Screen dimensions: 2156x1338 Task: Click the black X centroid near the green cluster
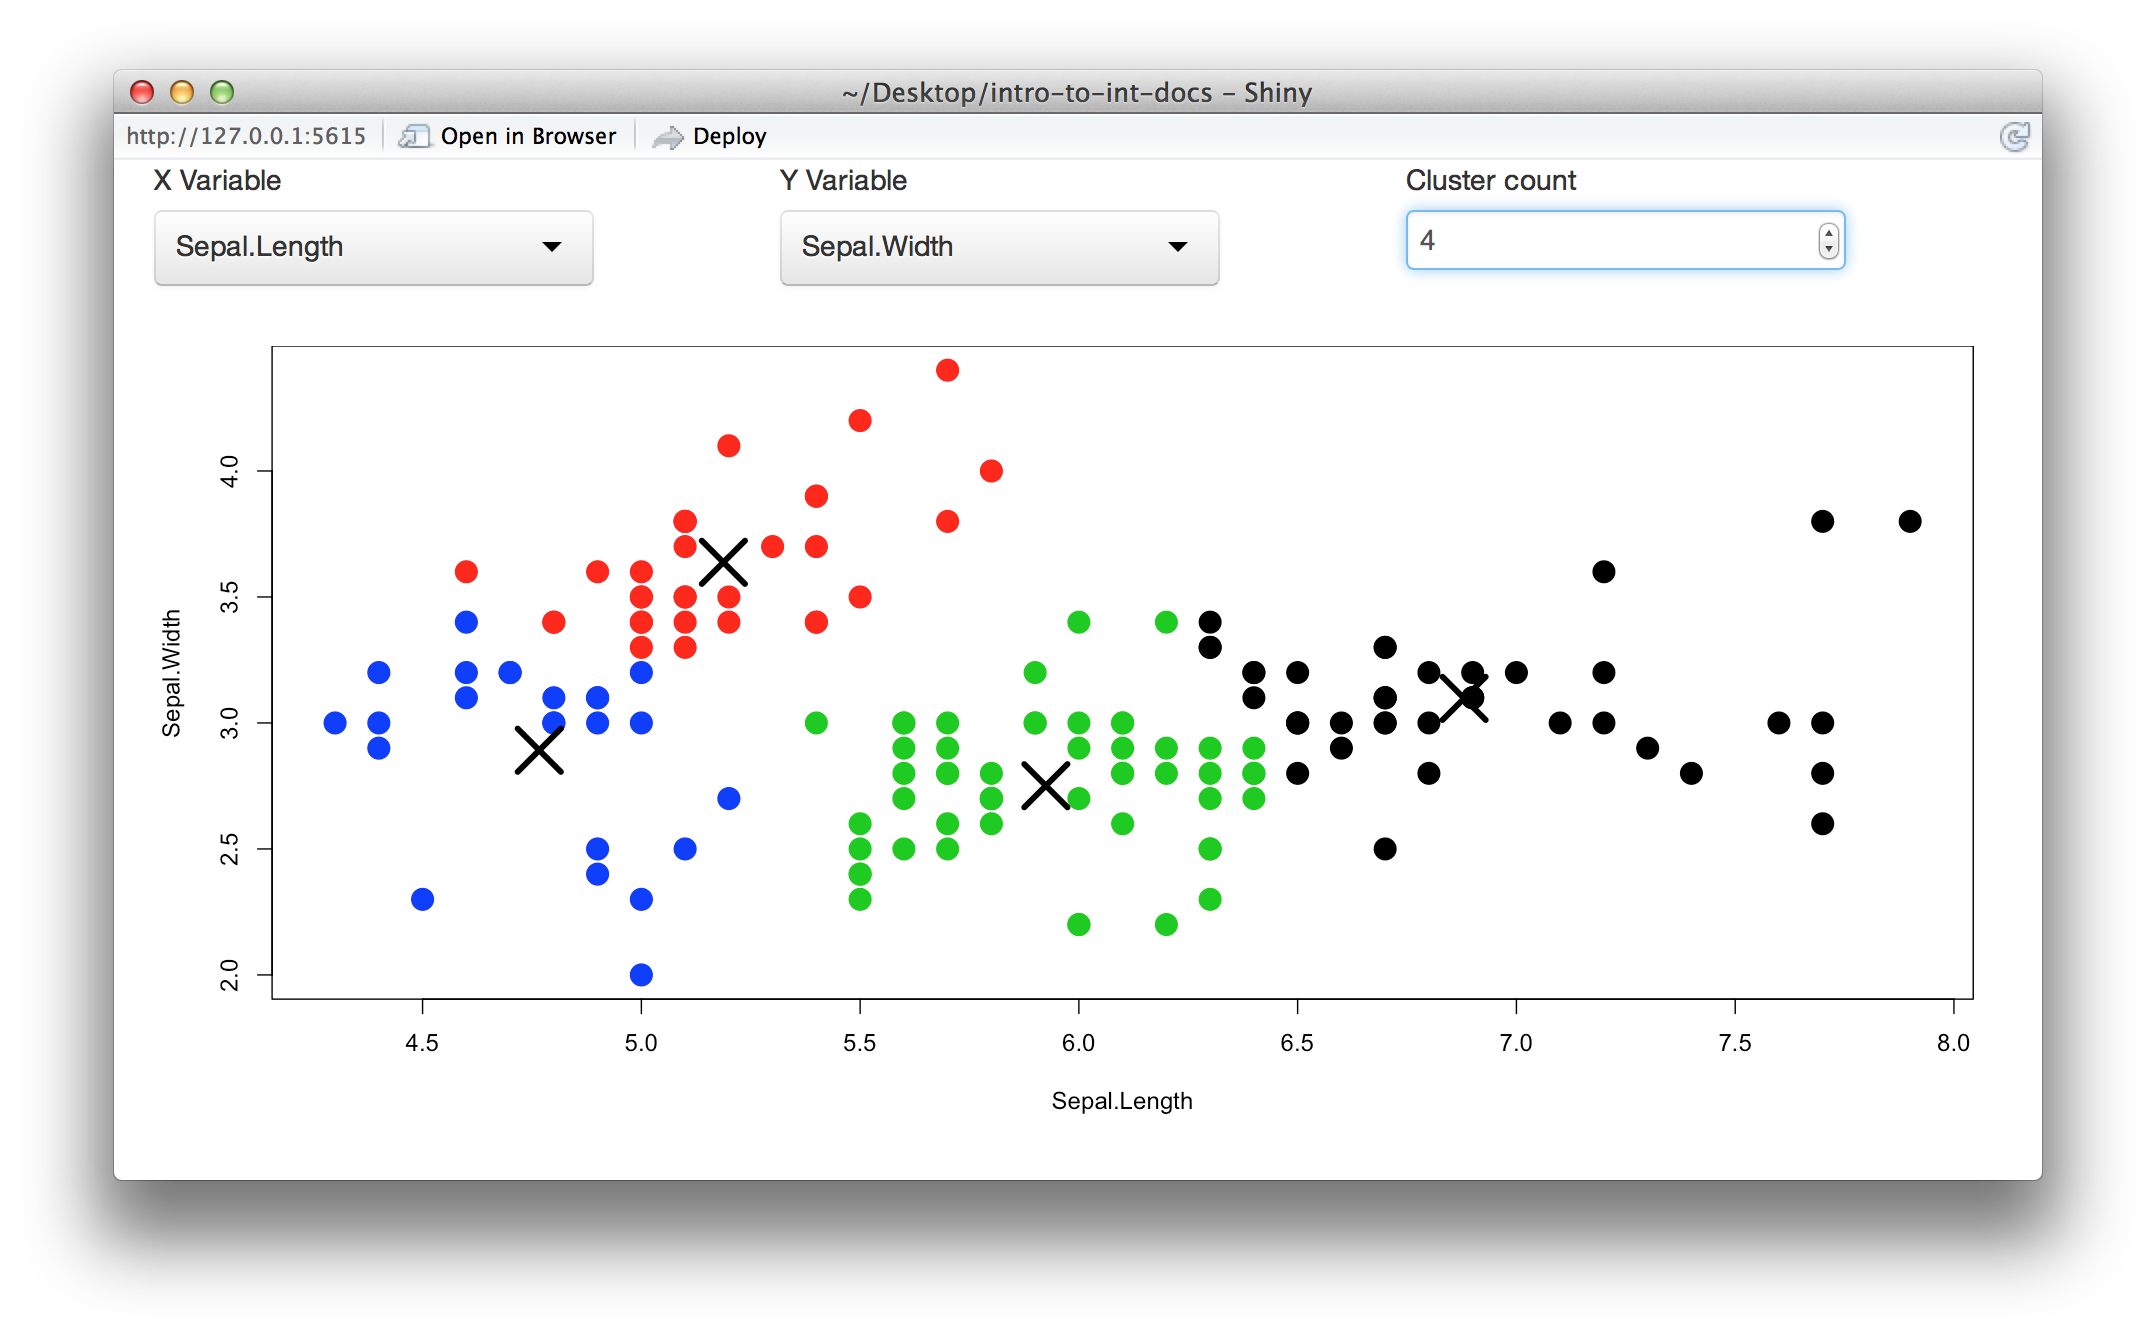(1047, 787)
